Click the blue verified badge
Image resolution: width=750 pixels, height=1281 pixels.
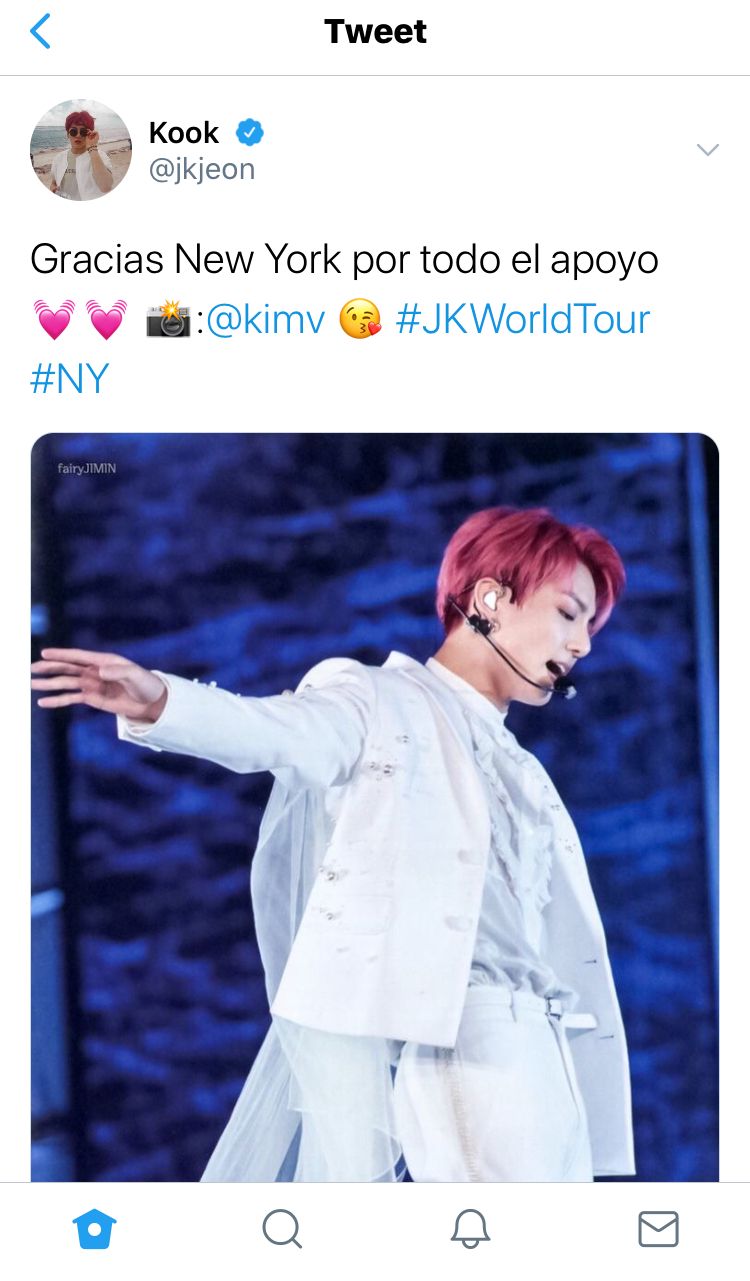click(249, 133)
